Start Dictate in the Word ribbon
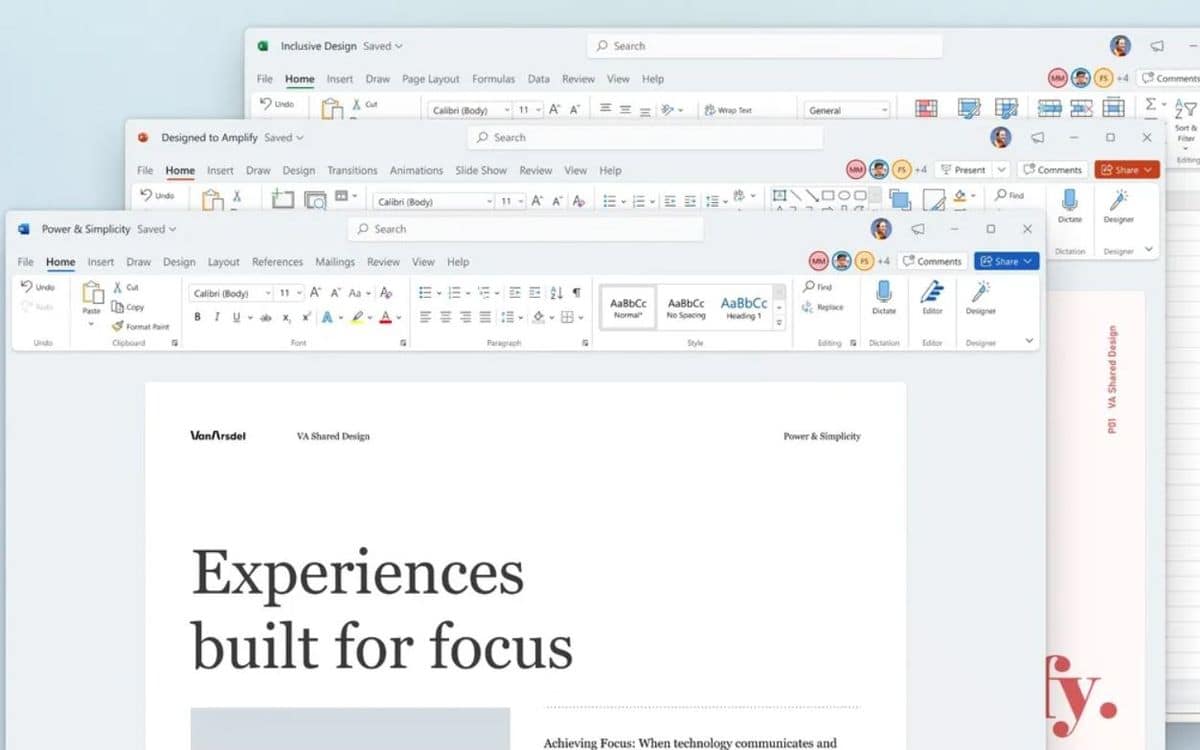 (x=884, y=297)
